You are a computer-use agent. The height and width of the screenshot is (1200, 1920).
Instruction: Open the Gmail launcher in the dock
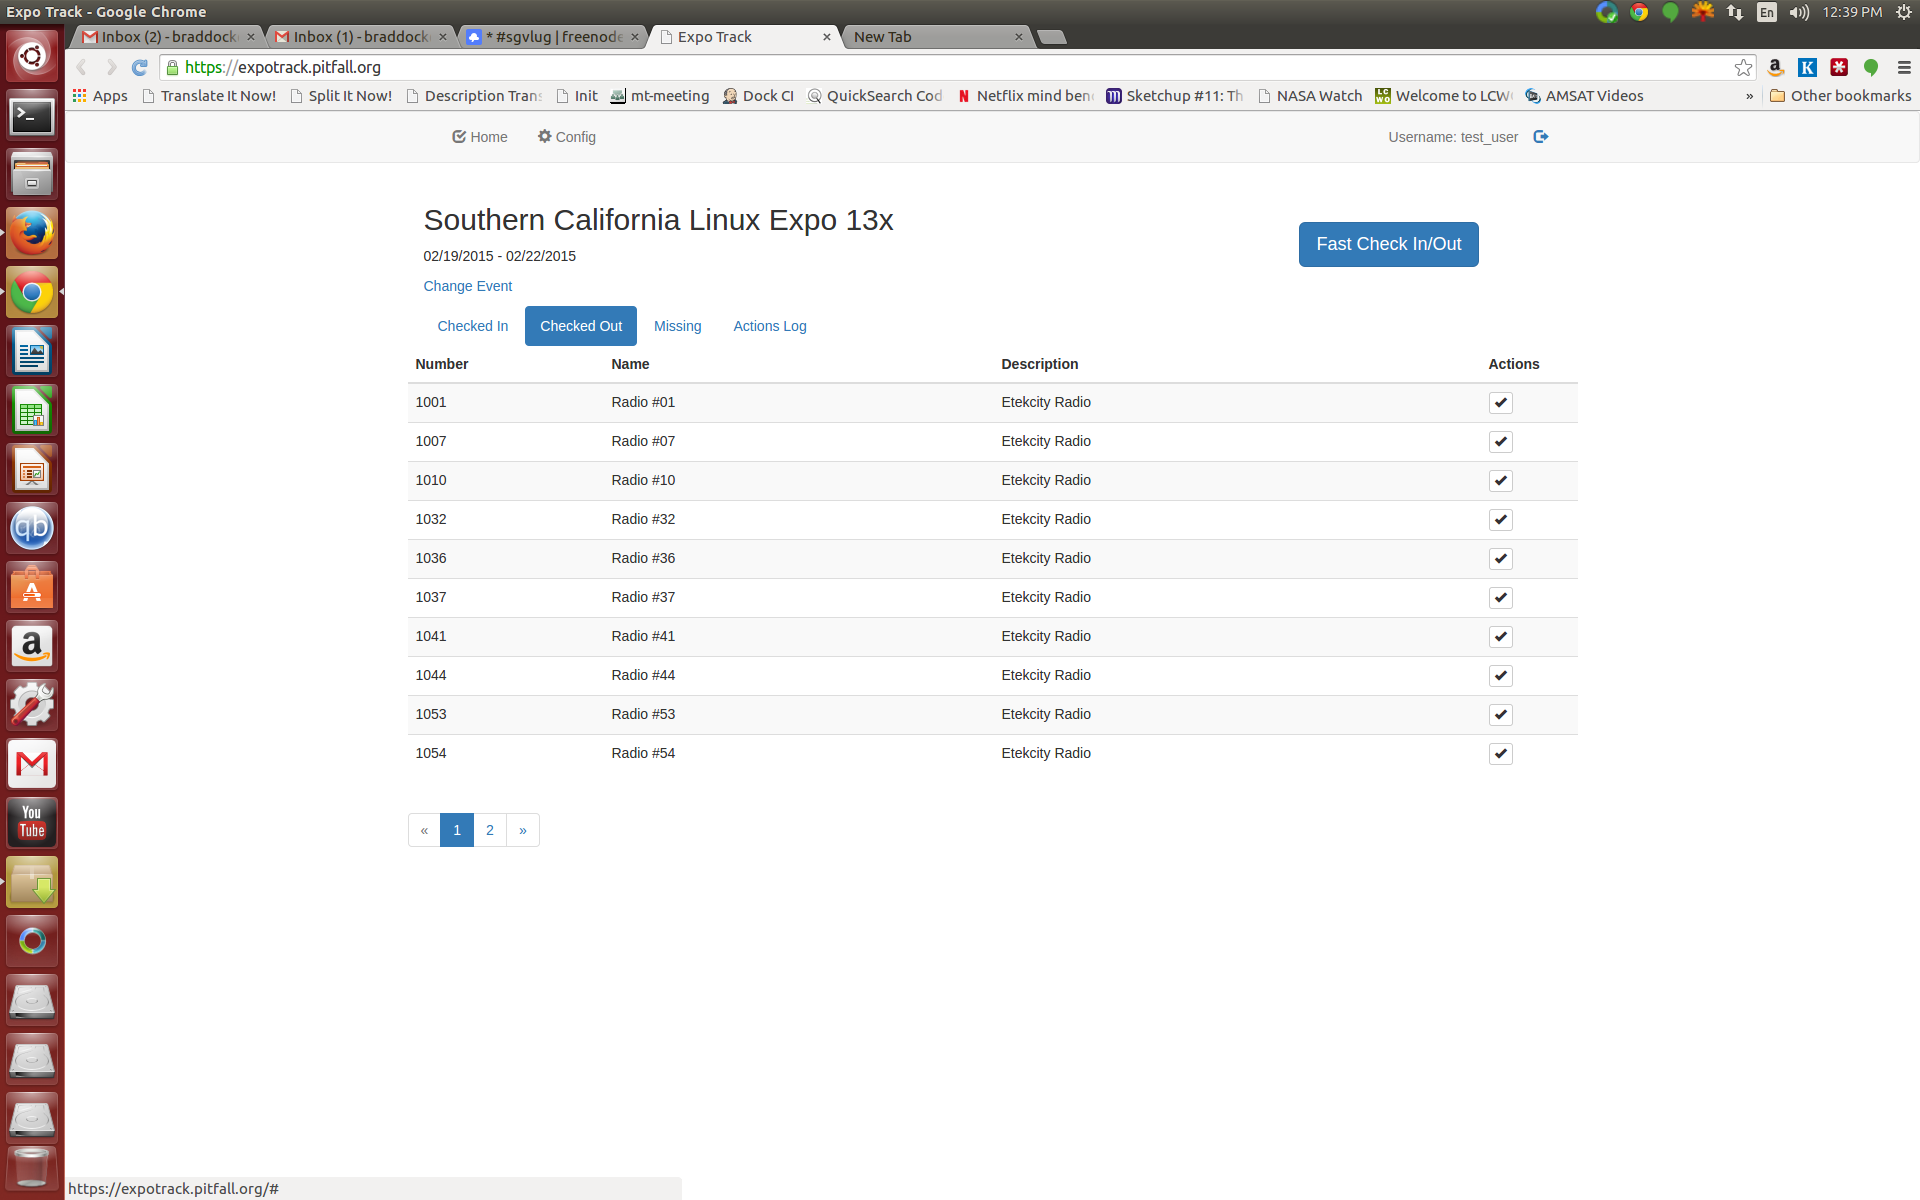pyautogui.click(x=32, y=764)
